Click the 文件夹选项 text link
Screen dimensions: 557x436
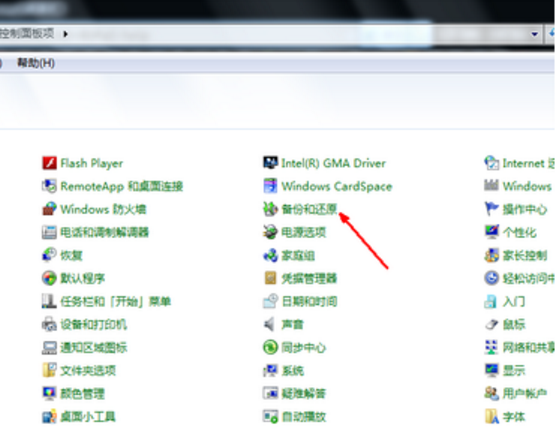(88, 370)
